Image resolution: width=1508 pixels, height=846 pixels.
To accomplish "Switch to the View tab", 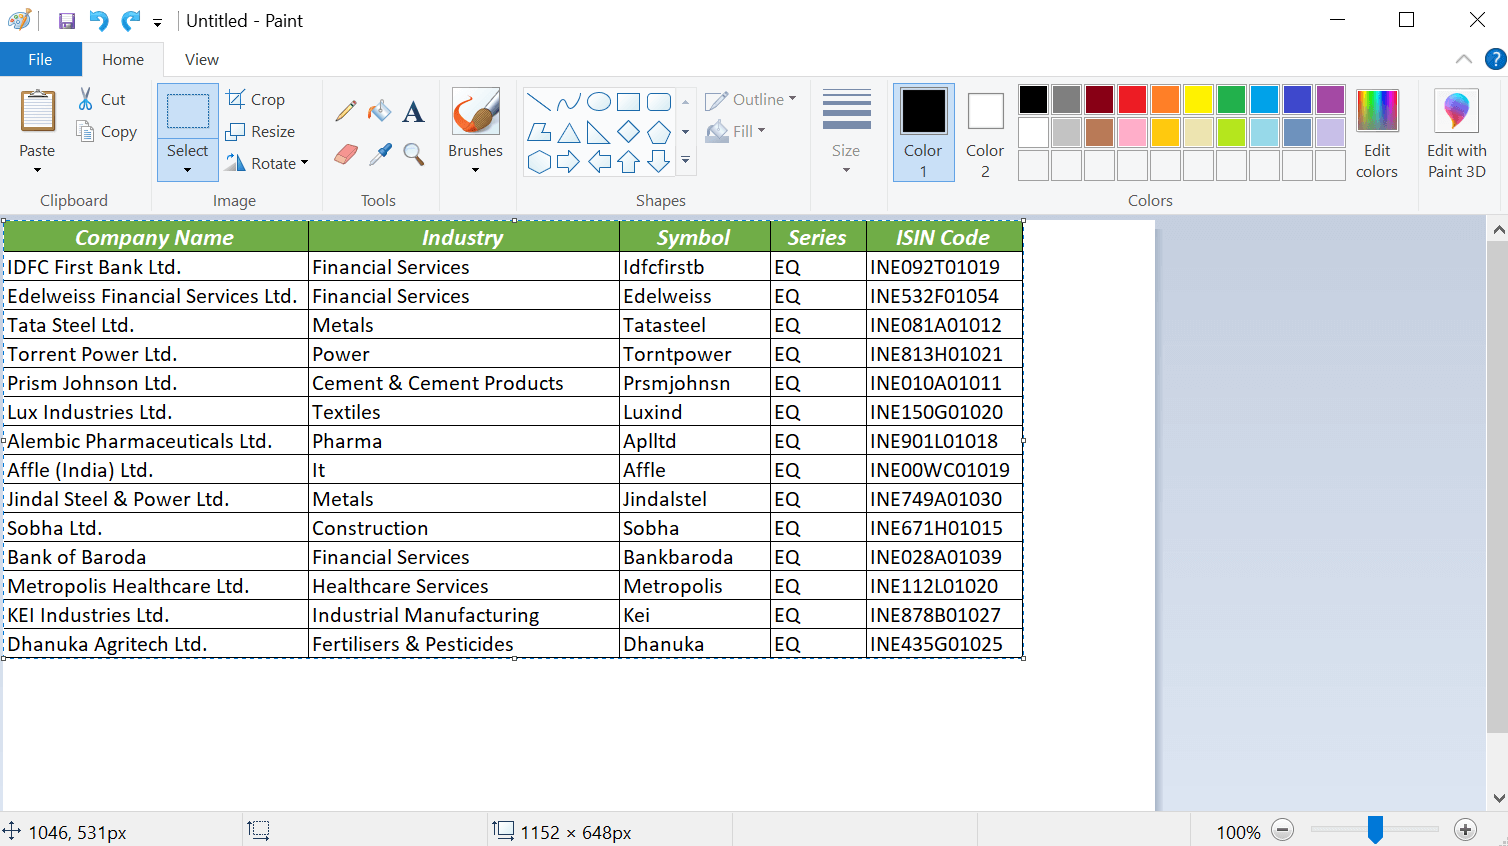I will tap(202, 59).
